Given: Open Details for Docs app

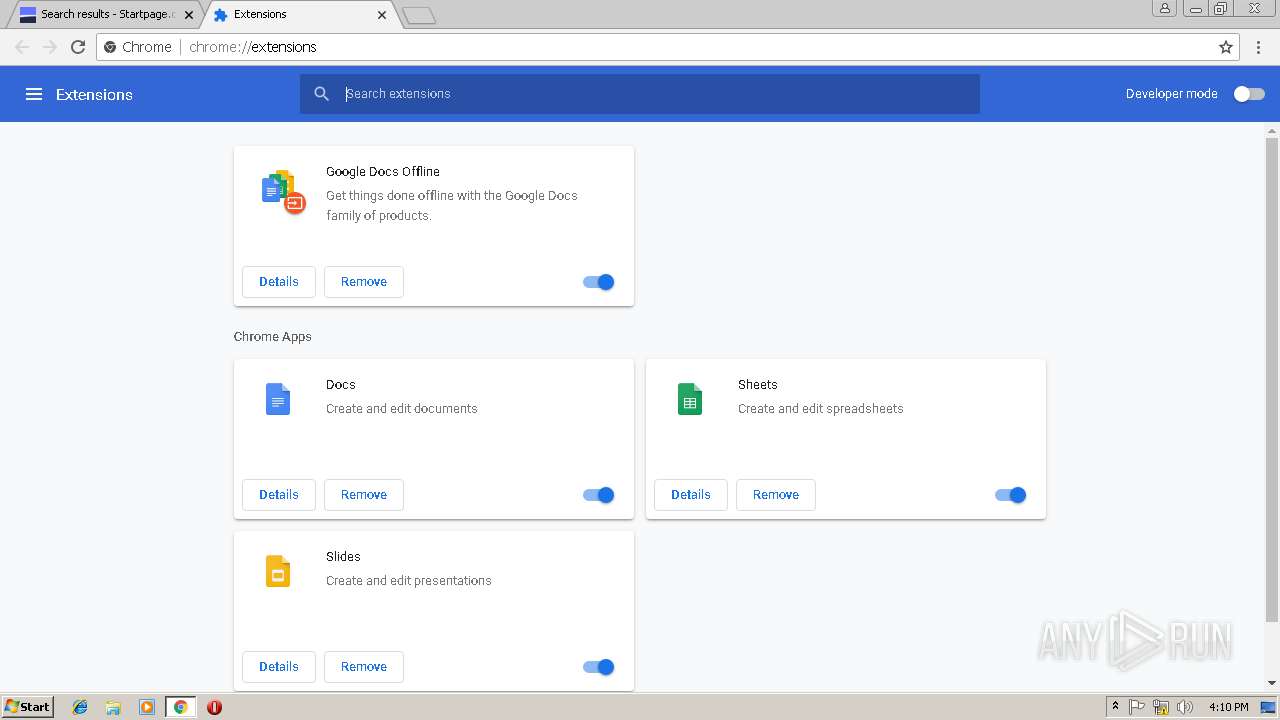Looking at the screenshot, I should (x=279, y=495).
